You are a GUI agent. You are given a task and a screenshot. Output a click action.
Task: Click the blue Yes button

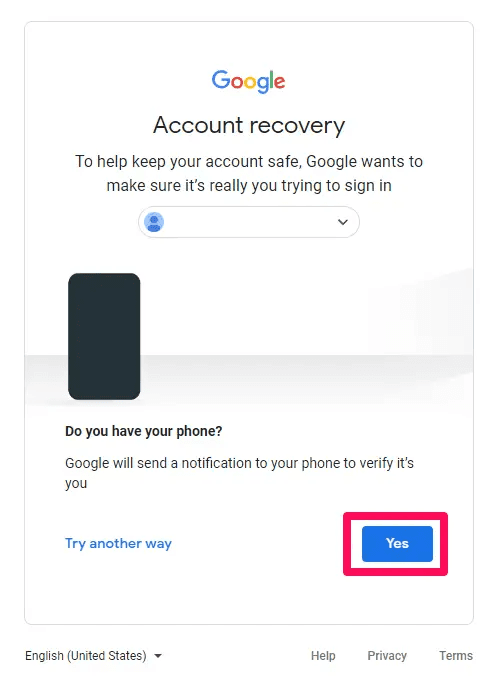(397, 543)
